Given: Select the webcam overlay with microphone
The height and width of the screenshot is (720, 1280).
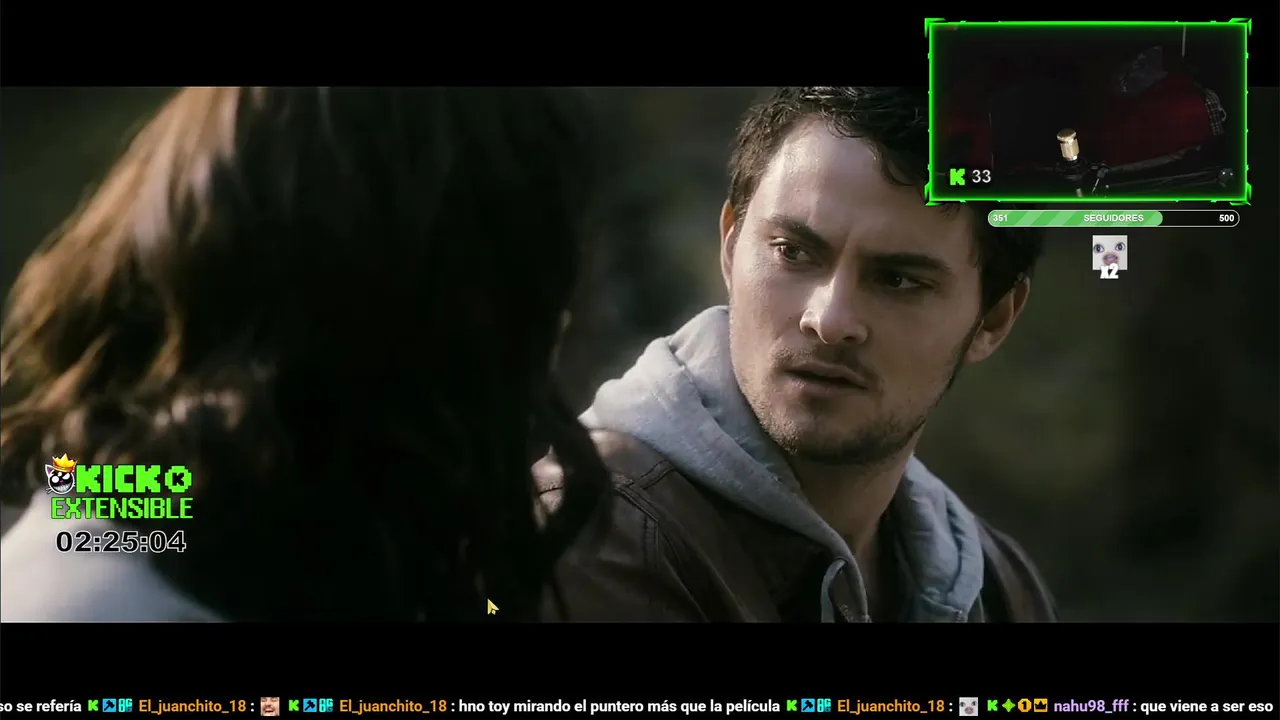Looking at the screenshot, I should pos(1088,111).
